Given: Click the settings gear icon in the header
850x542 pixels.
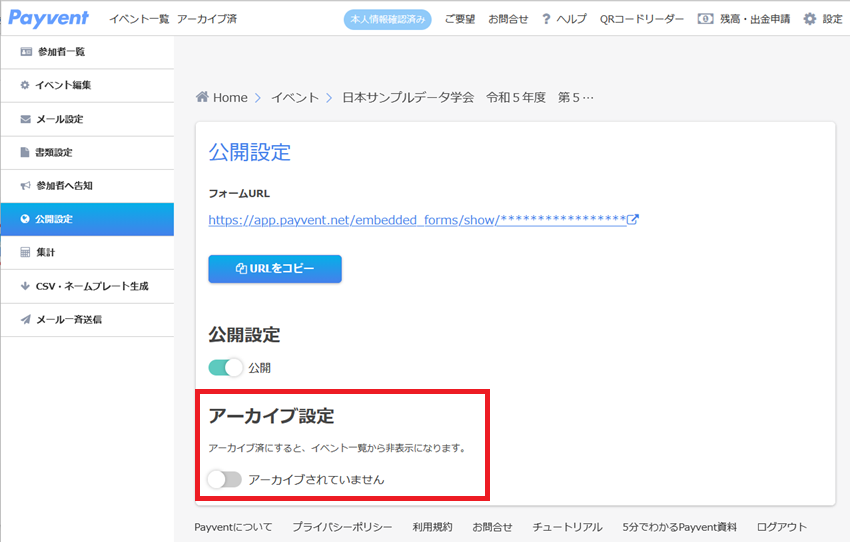Looking at the screenshot, I should [809, 19].
